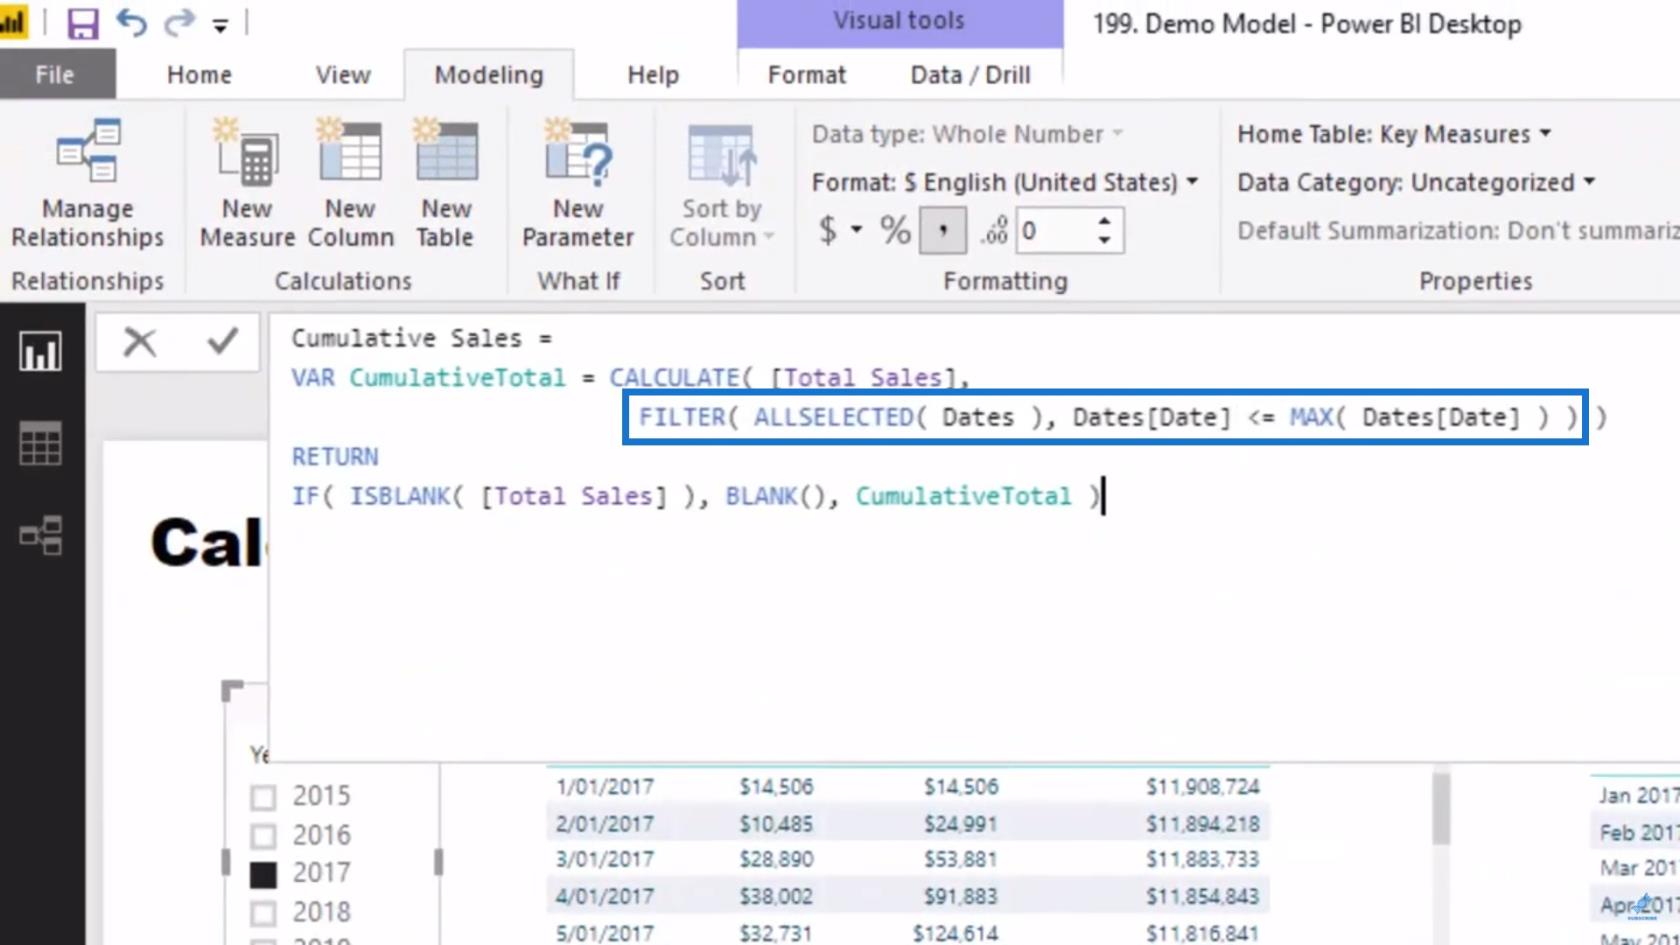Click the currency dollar format icon
The image size is (1680, 945).
coord(828,231)
